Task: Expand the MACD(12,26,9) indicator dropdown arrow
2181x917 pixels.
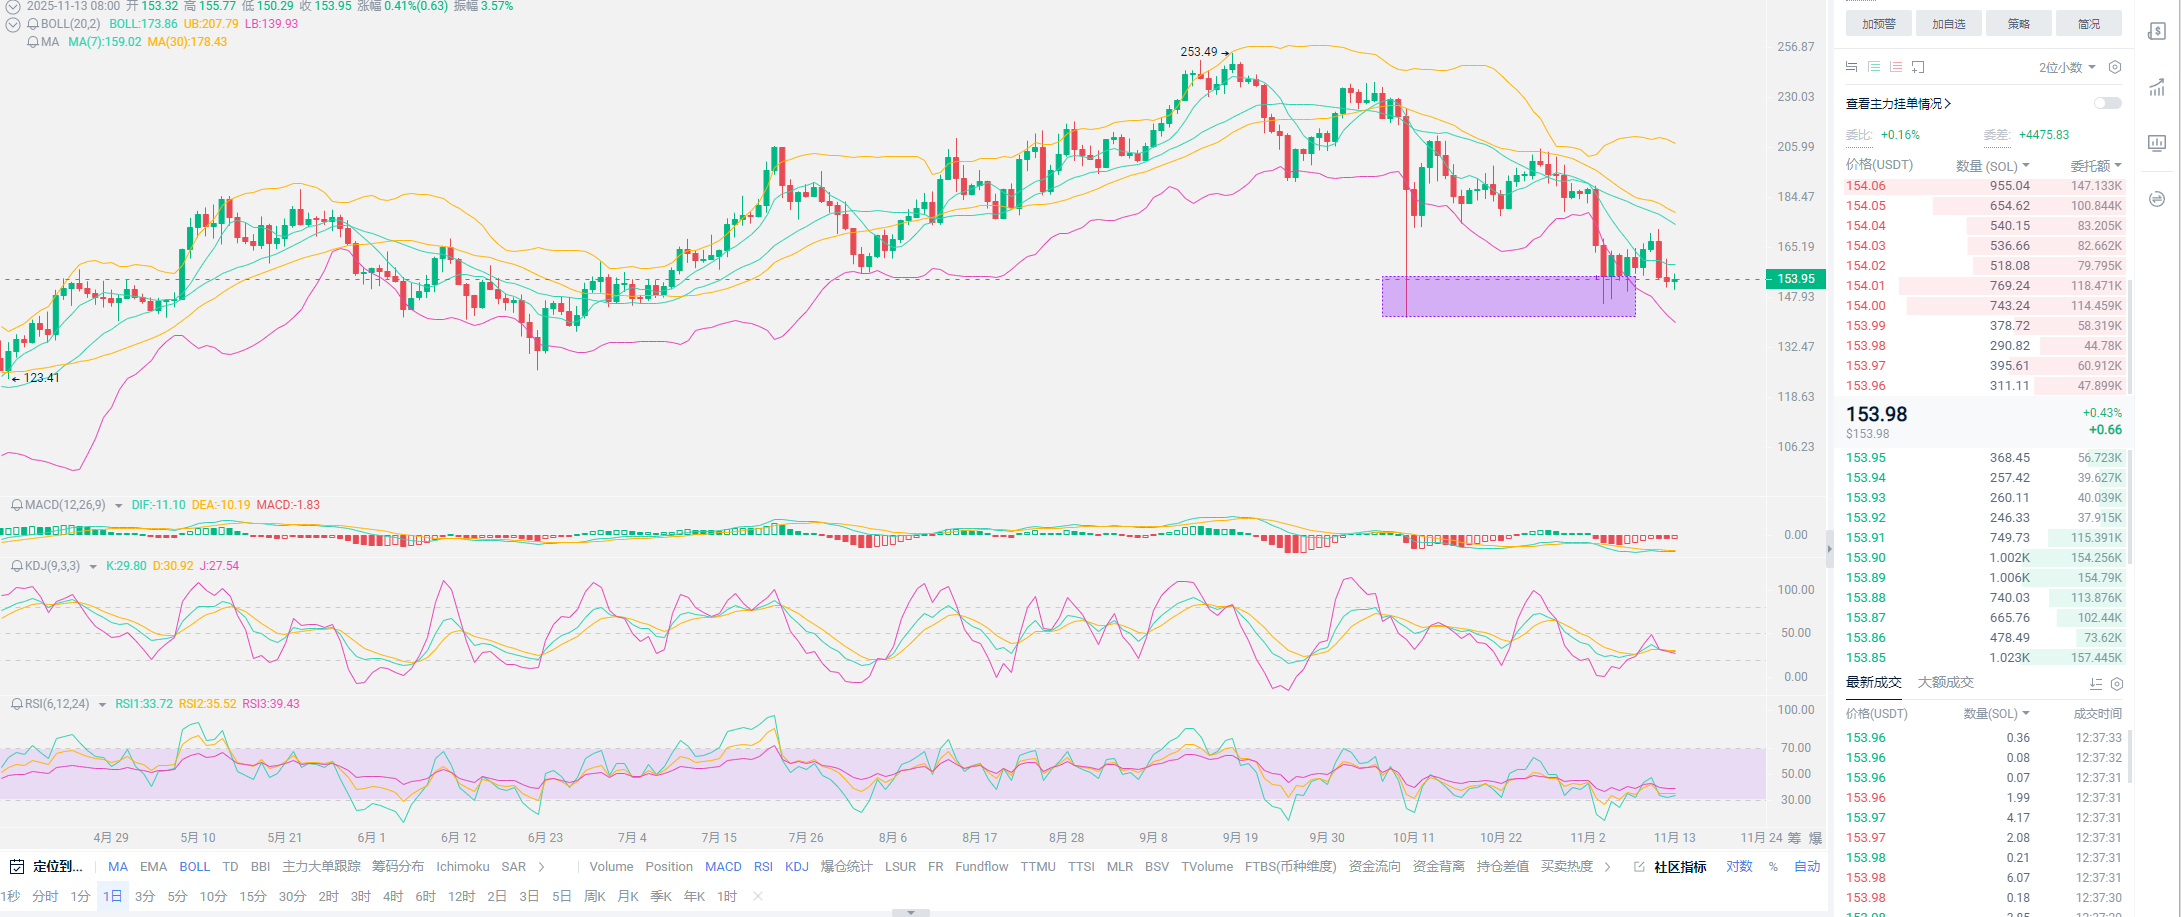Action: (x=119, y=506)
